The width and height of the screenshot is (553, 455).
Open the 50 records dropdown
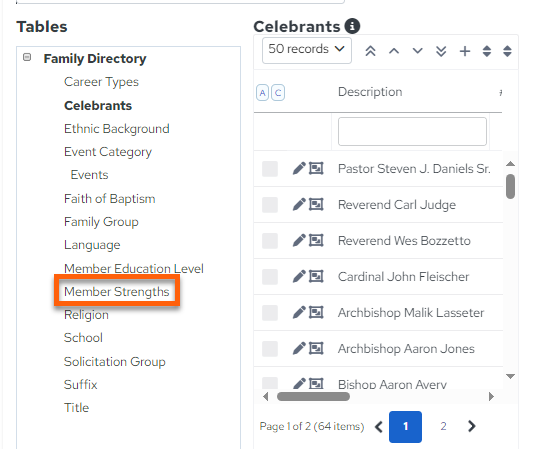coord(306,50)
